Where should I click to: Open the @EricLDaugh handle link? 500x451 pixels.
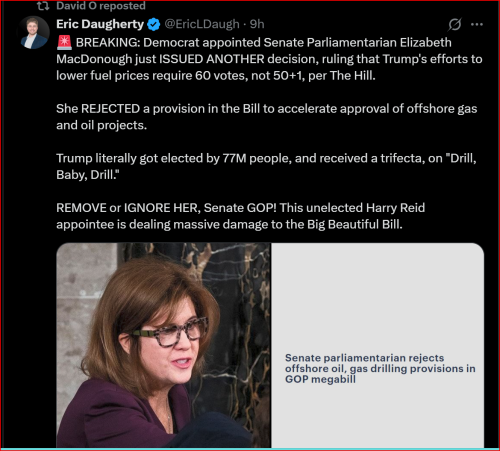click(x=202, y=24)
